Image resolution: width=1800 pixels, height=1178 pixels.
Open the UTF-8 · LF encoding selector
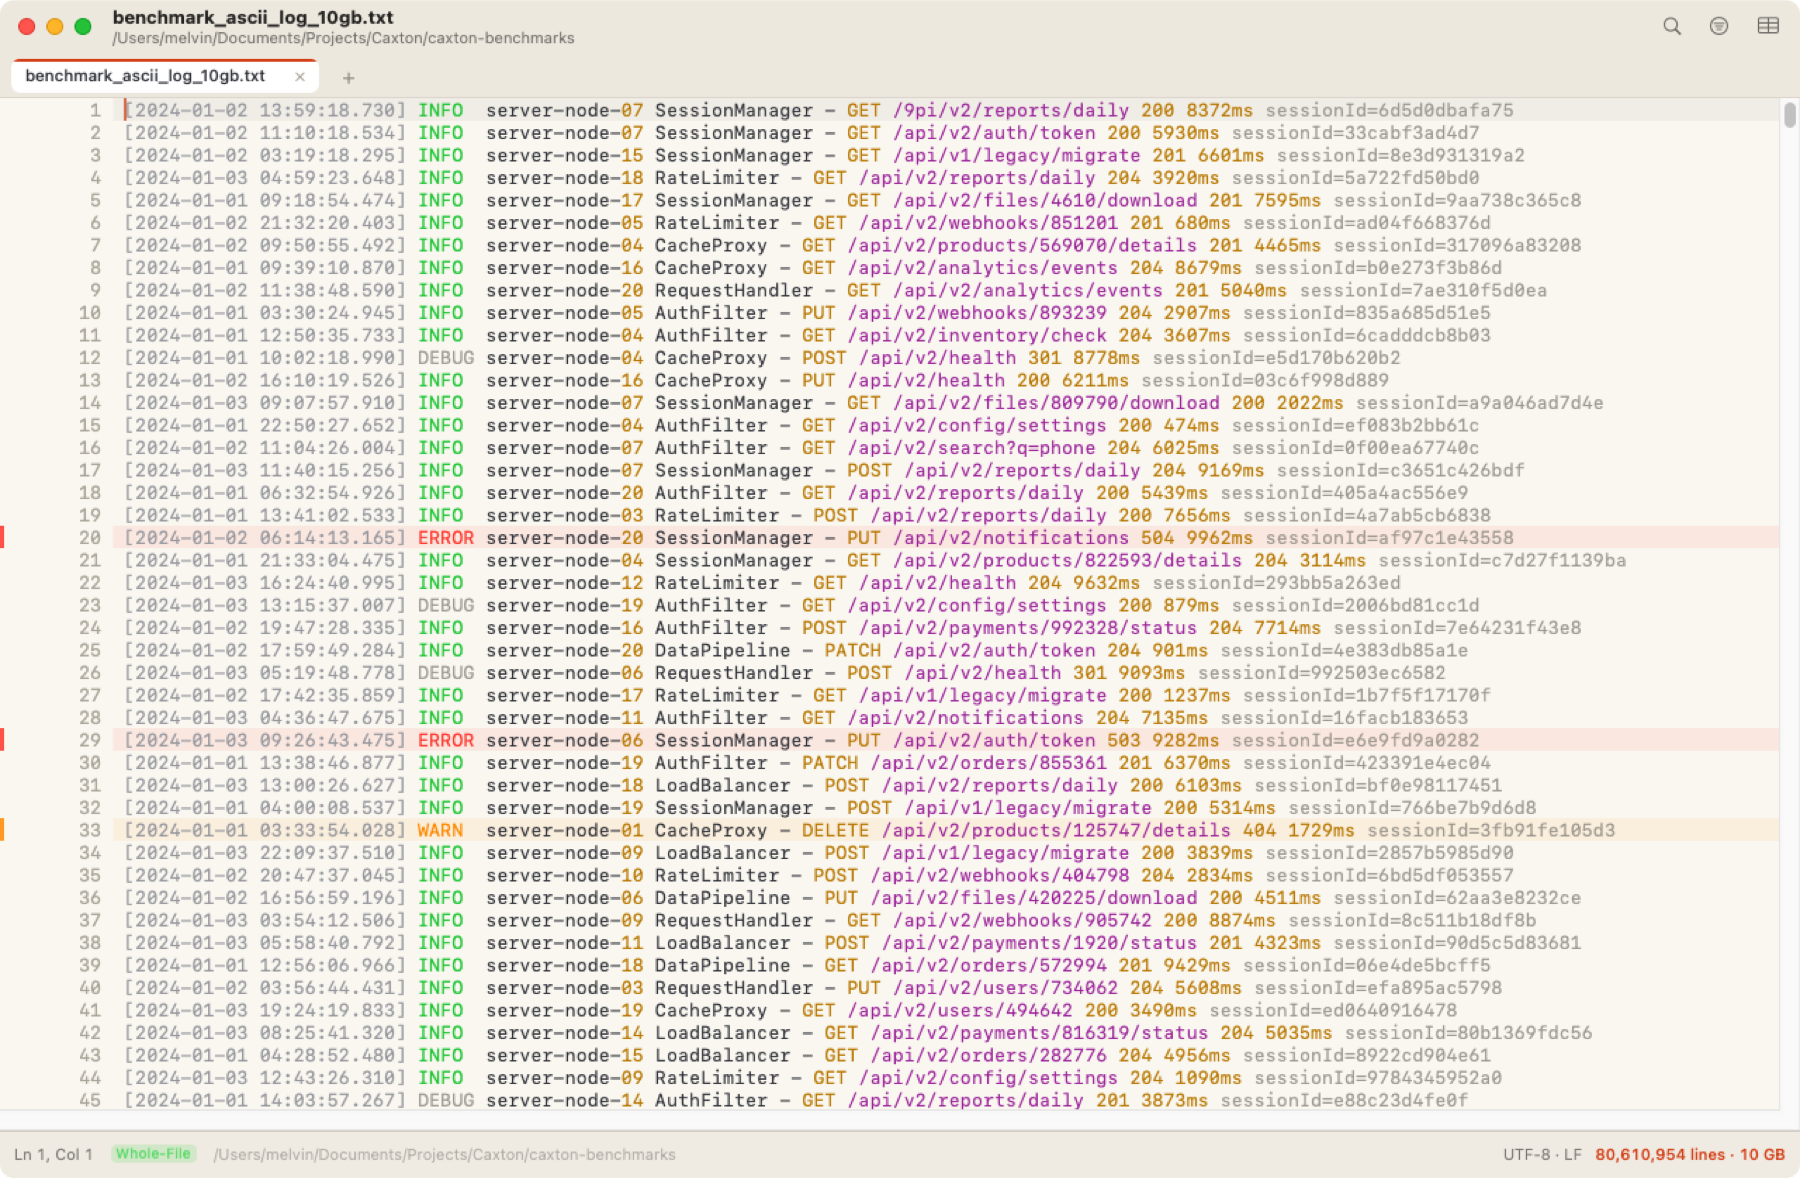point(1542,1154)
